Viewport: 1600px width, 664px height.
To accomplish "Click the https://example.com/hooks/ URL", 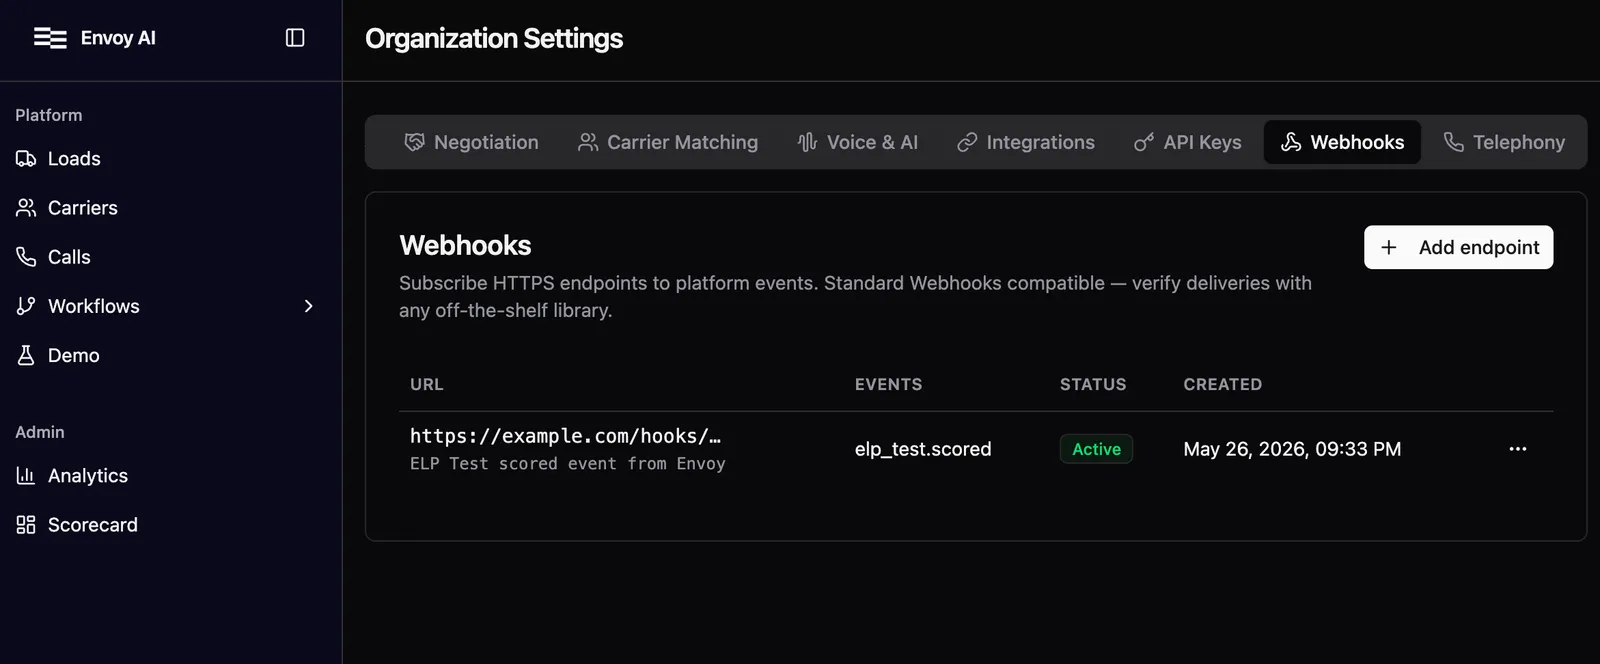I will (x=565, y=436).
